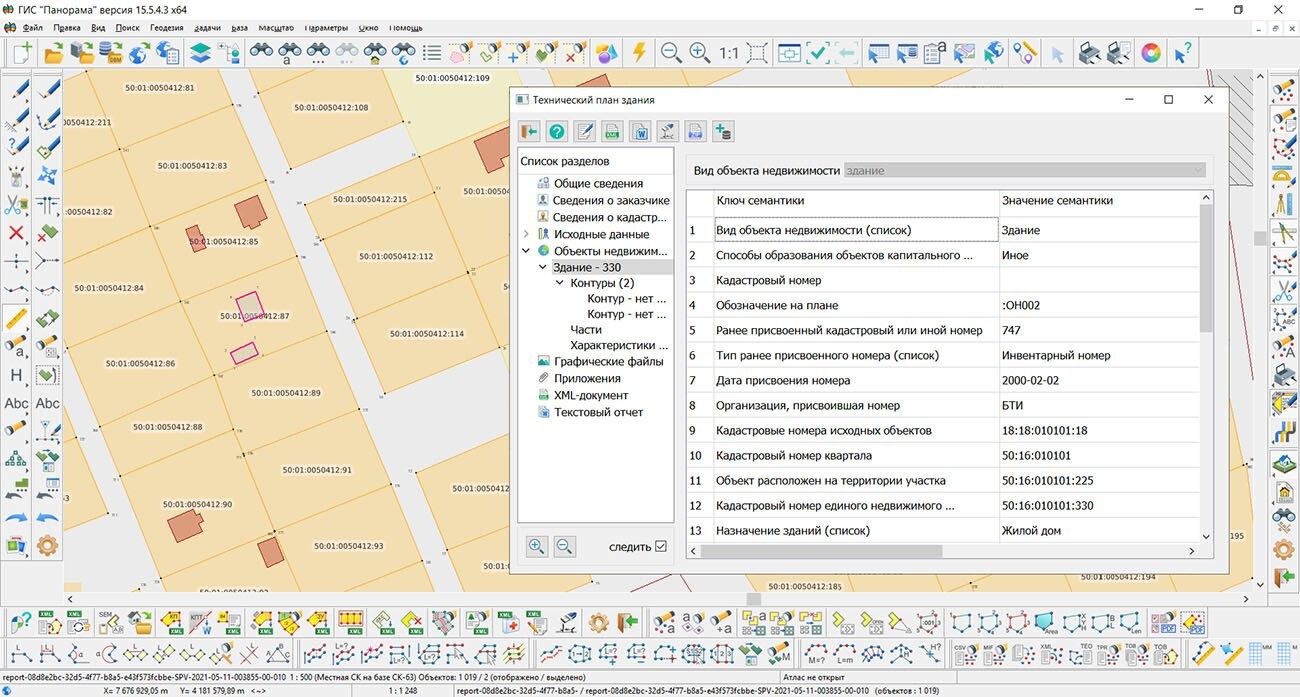The height and width of the screenshot is (697, 1300).
Task: Collapse the 'Объекты недвижимости' tree node
Action: [x=527, y=251]
